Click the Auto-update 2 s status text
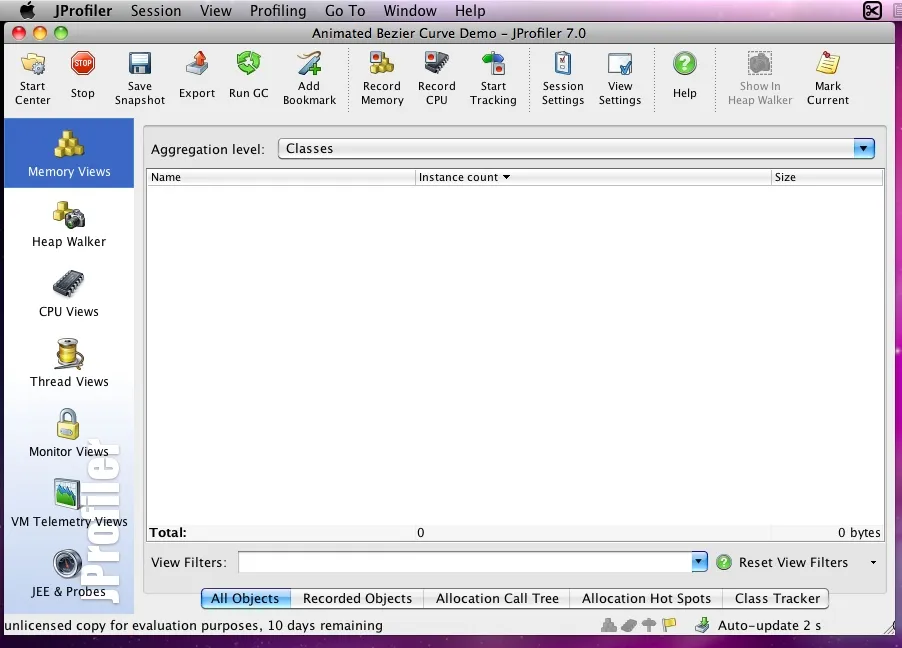Screen dimensions: 902x648 point(769,626)
